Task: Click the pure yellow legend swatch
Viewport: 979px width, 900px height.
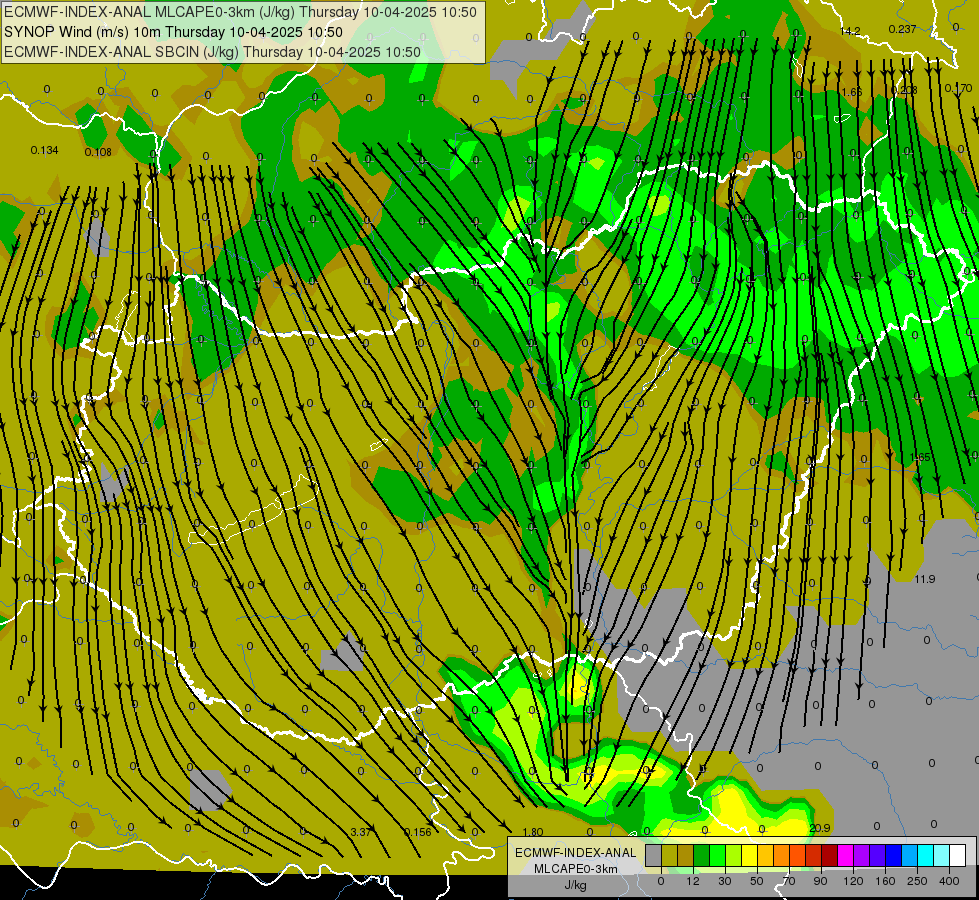Action: pos(749,856)
